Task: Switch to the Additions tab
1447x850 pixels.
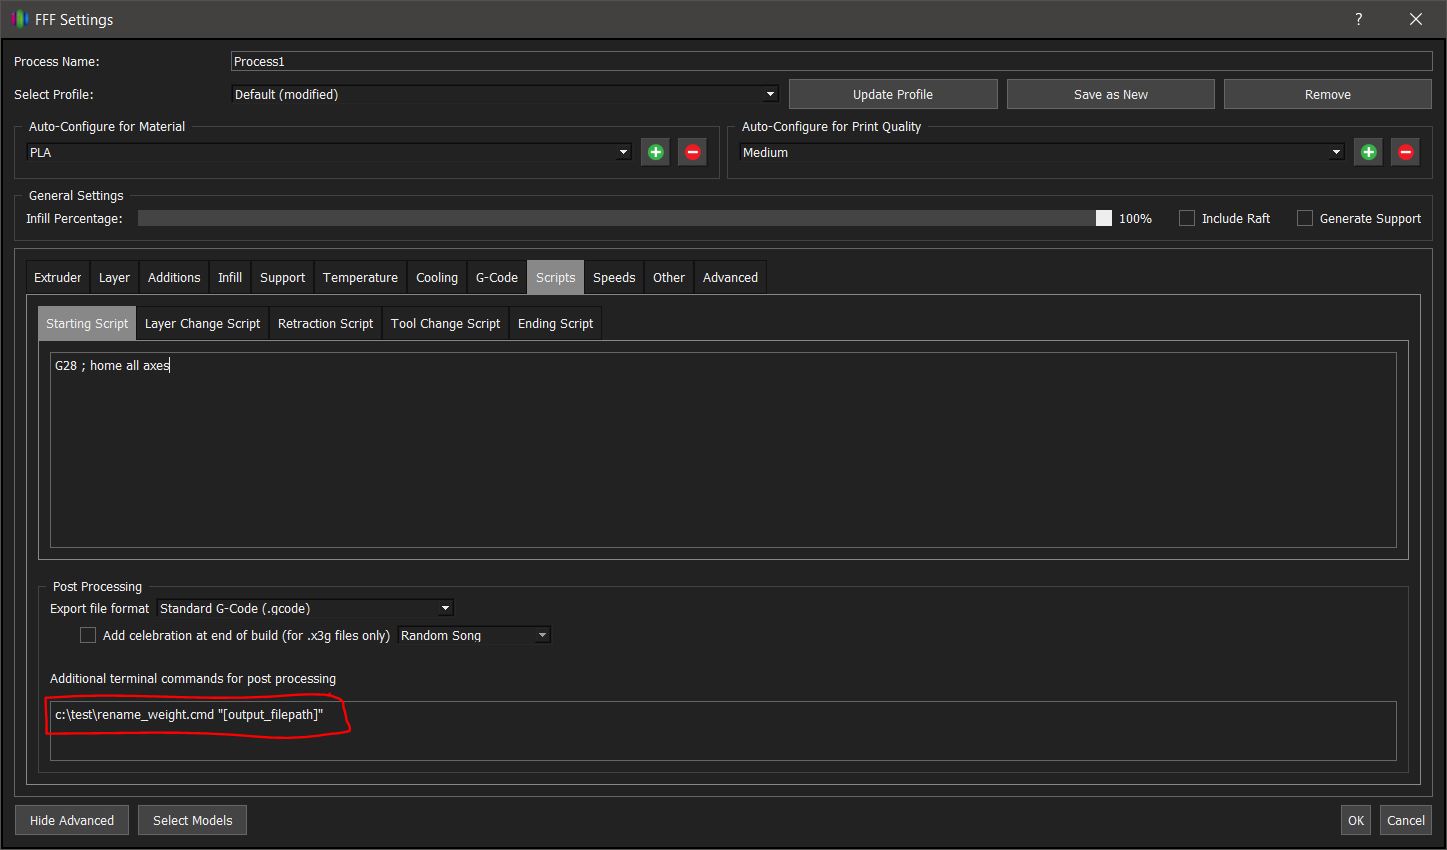Action: [x=174, y=277]
